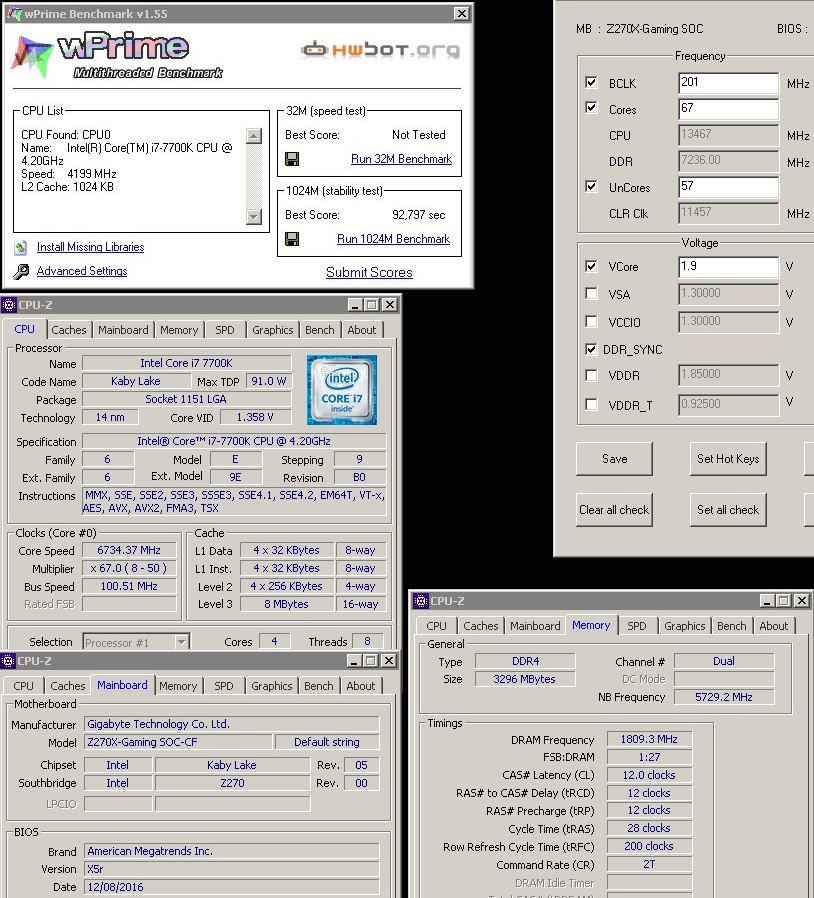Switch to Caches tab in CPU window
The width and height of the screenshot is (814, 898).
(69, 330)
